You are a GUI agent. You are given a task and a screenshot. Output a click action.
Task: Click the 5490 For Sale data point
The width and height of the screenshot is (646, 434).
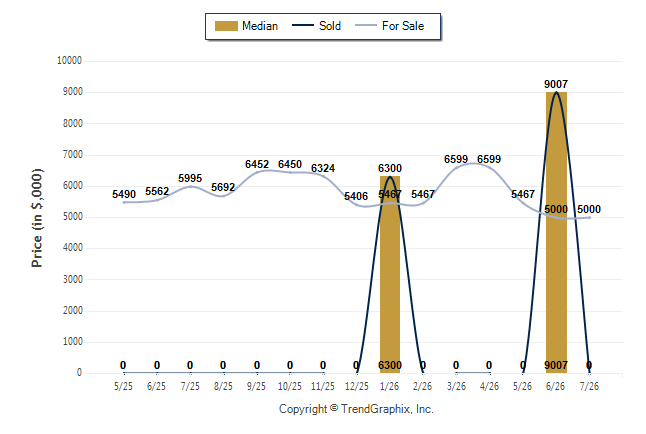point(124,202)
